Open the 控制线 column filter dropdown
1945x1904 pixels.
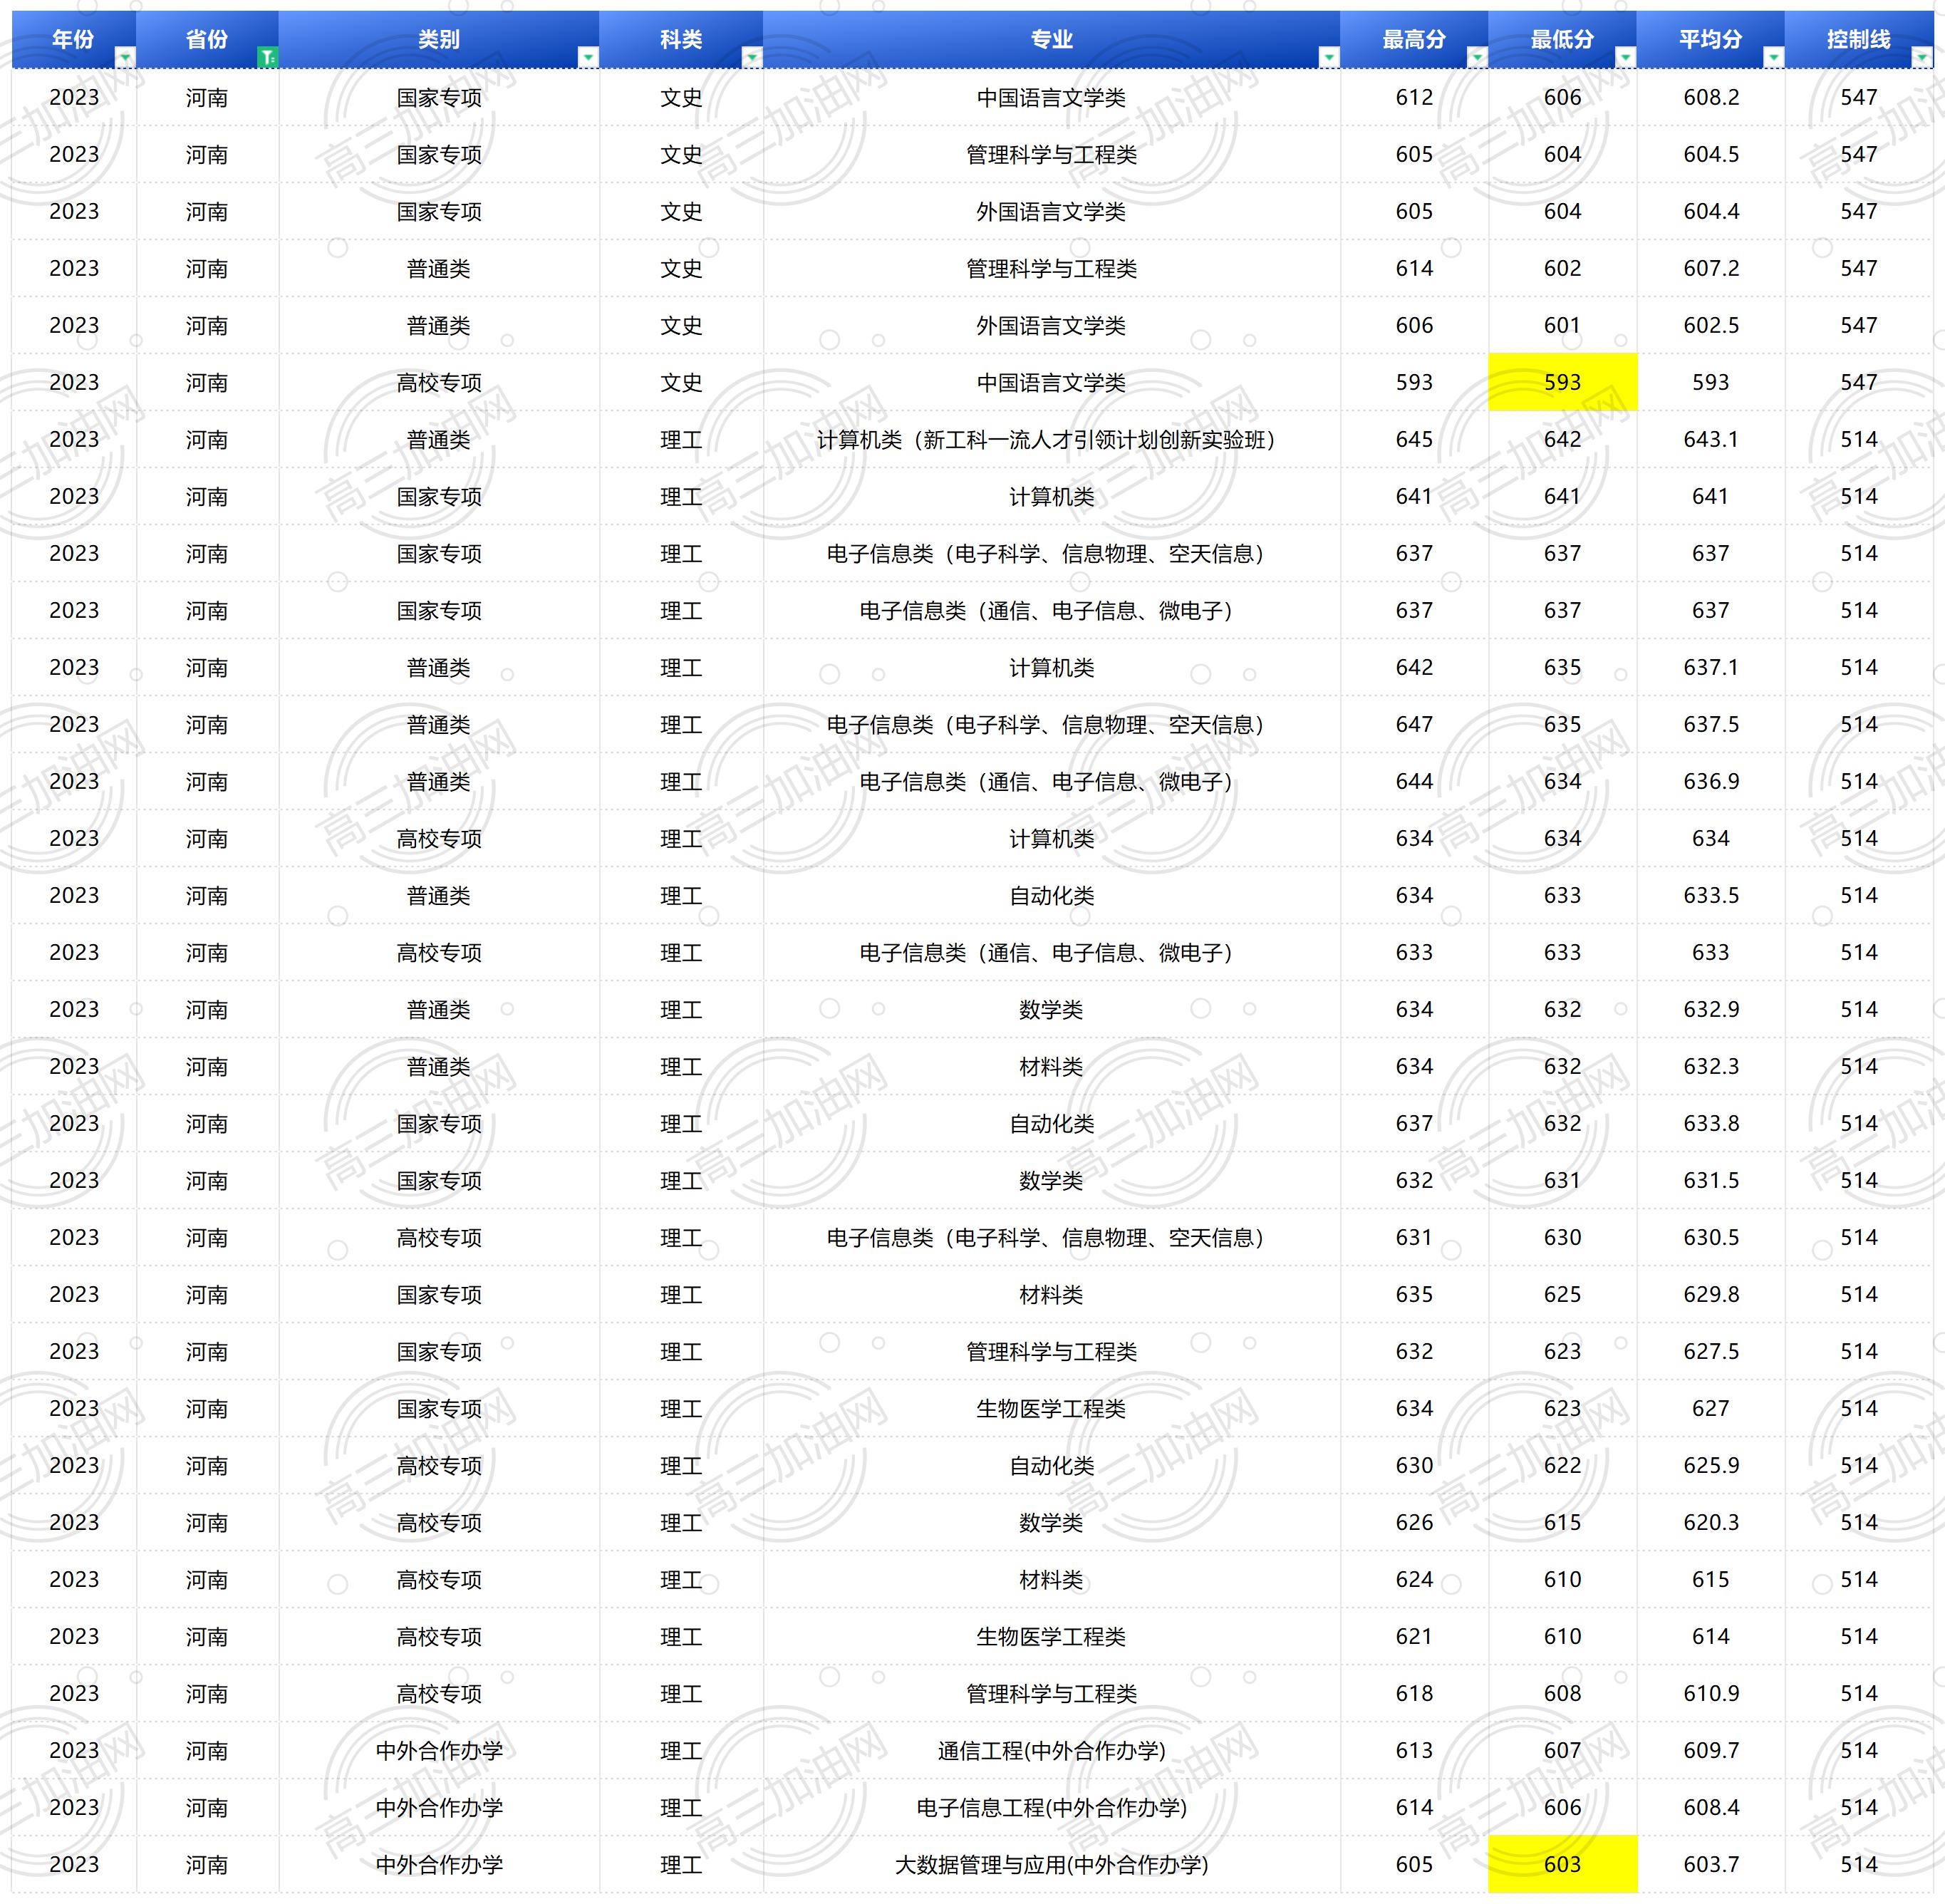(1921, 58)
